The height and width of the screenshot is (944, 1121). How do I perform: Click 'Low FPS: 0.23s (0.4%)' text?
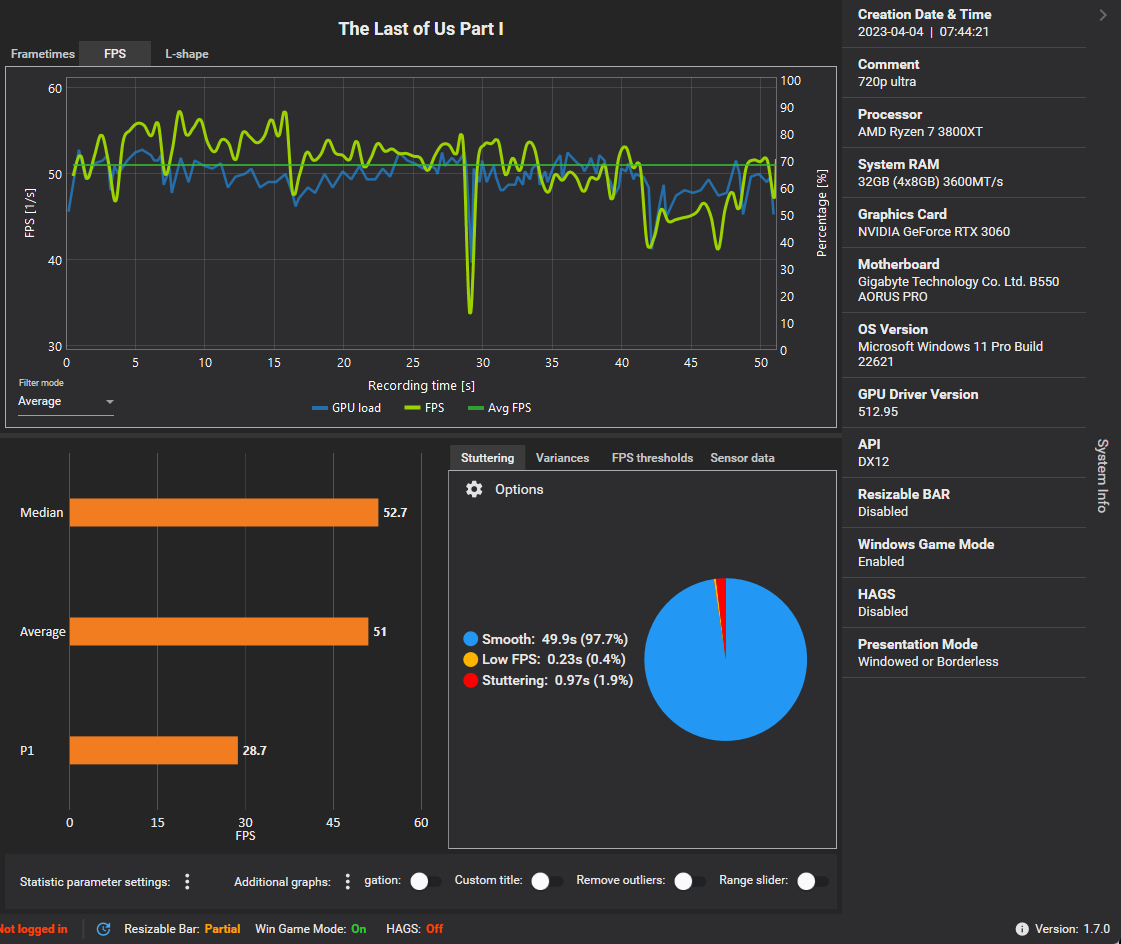pyautogui.click(x=553, y=659)
